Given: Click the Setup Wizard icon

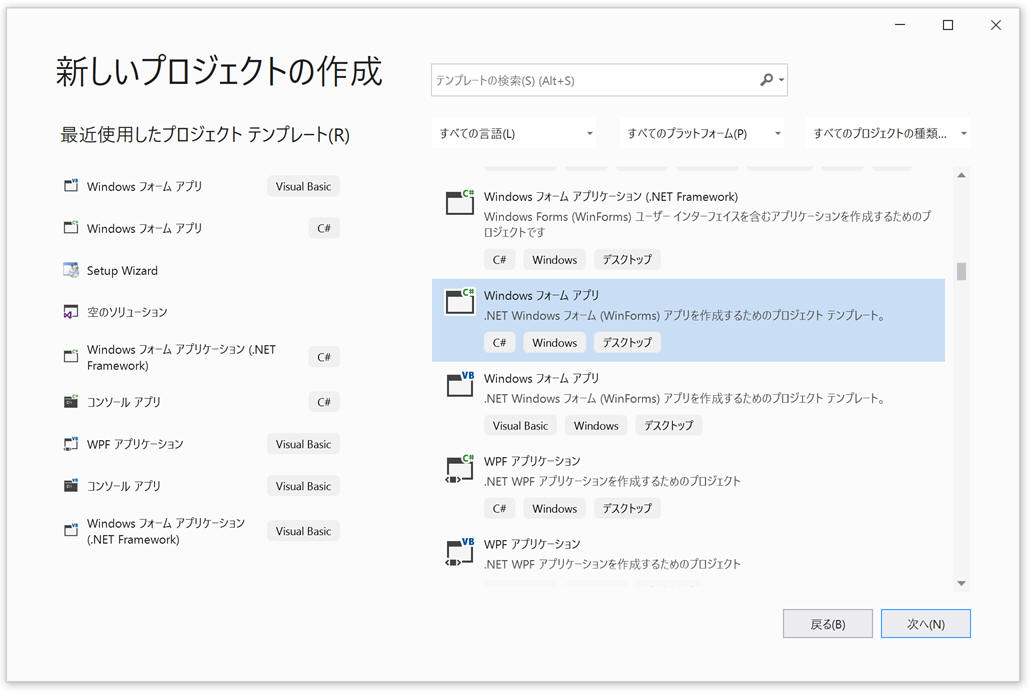Looking at the screenshot, I should 71,270.
